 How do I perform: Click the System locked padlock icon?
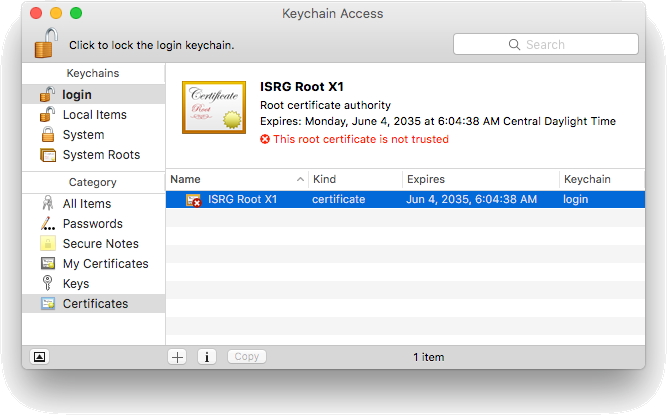point(48,134)
